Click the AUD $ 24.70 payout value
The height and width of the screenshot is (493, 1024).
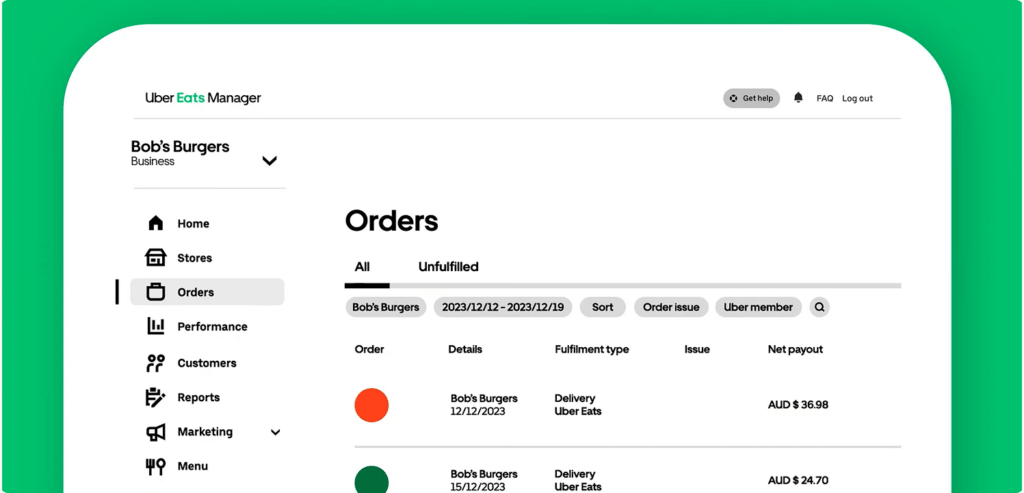[x=798, y=481]
